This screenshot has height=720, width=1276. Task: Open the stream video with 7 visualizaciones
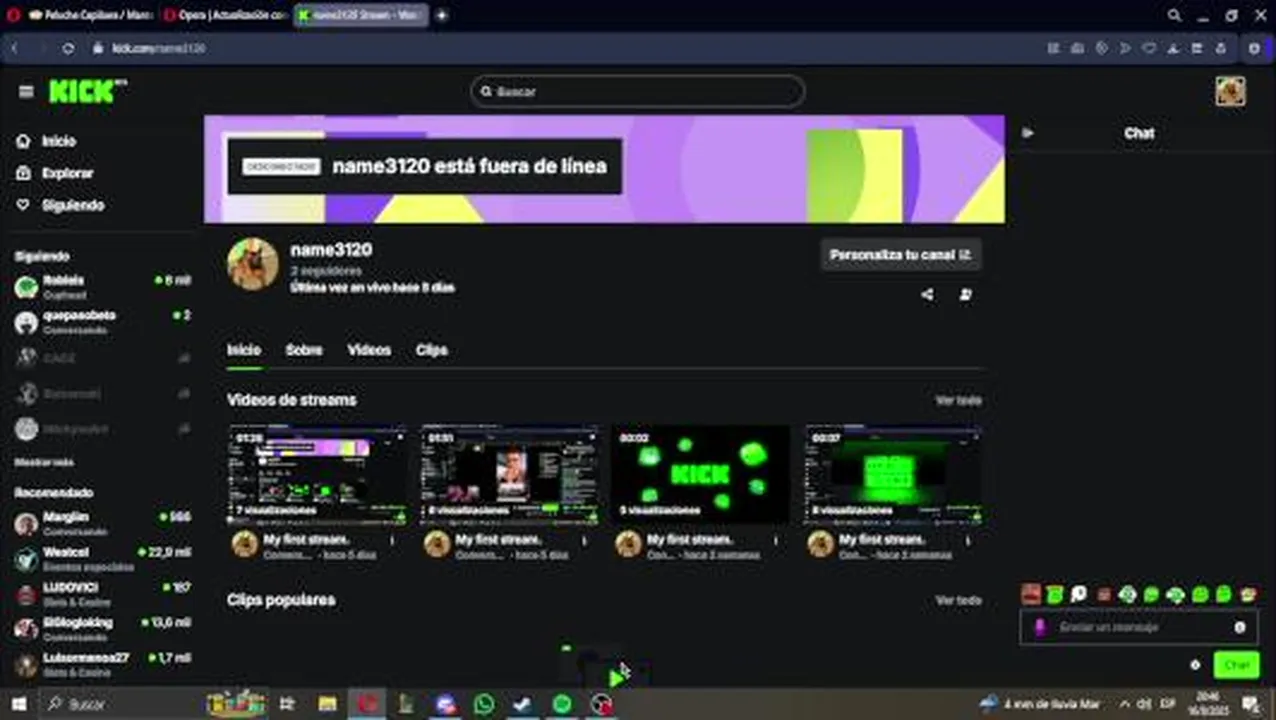pyautogui.click(x=317, y=476)
